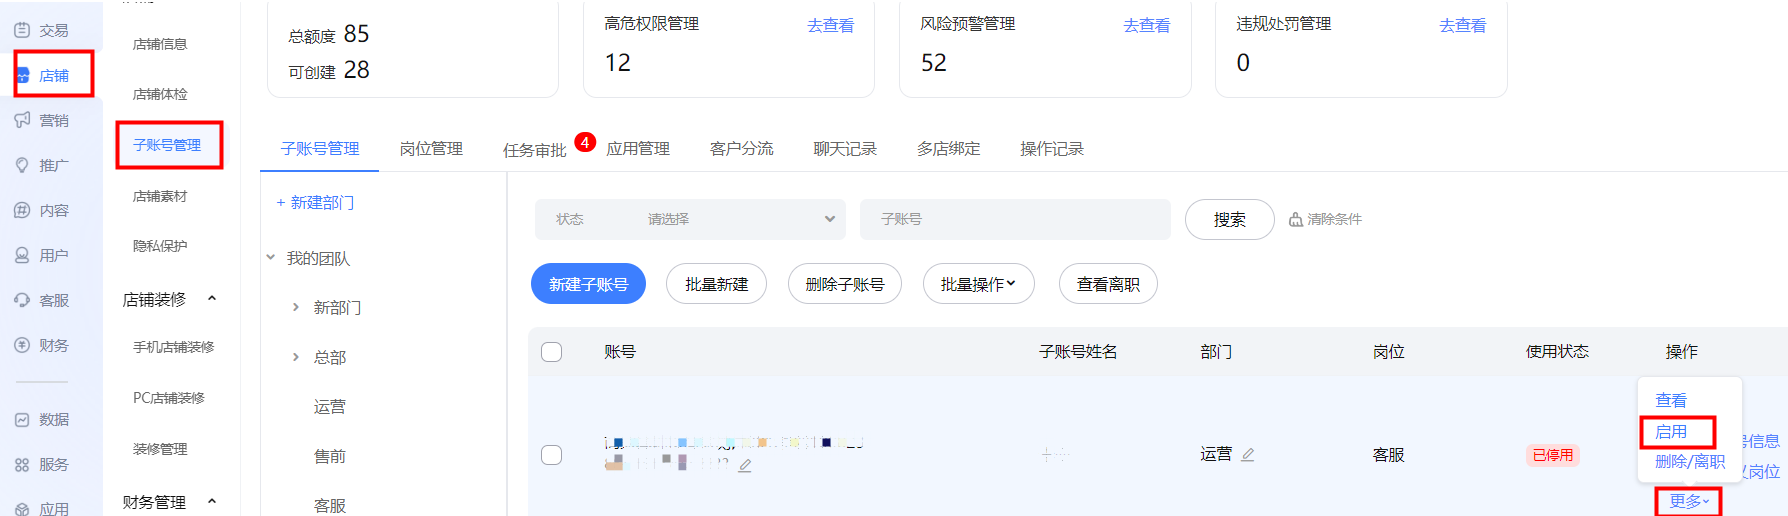Open the 客服 headset icon

(x=22, y=300)
